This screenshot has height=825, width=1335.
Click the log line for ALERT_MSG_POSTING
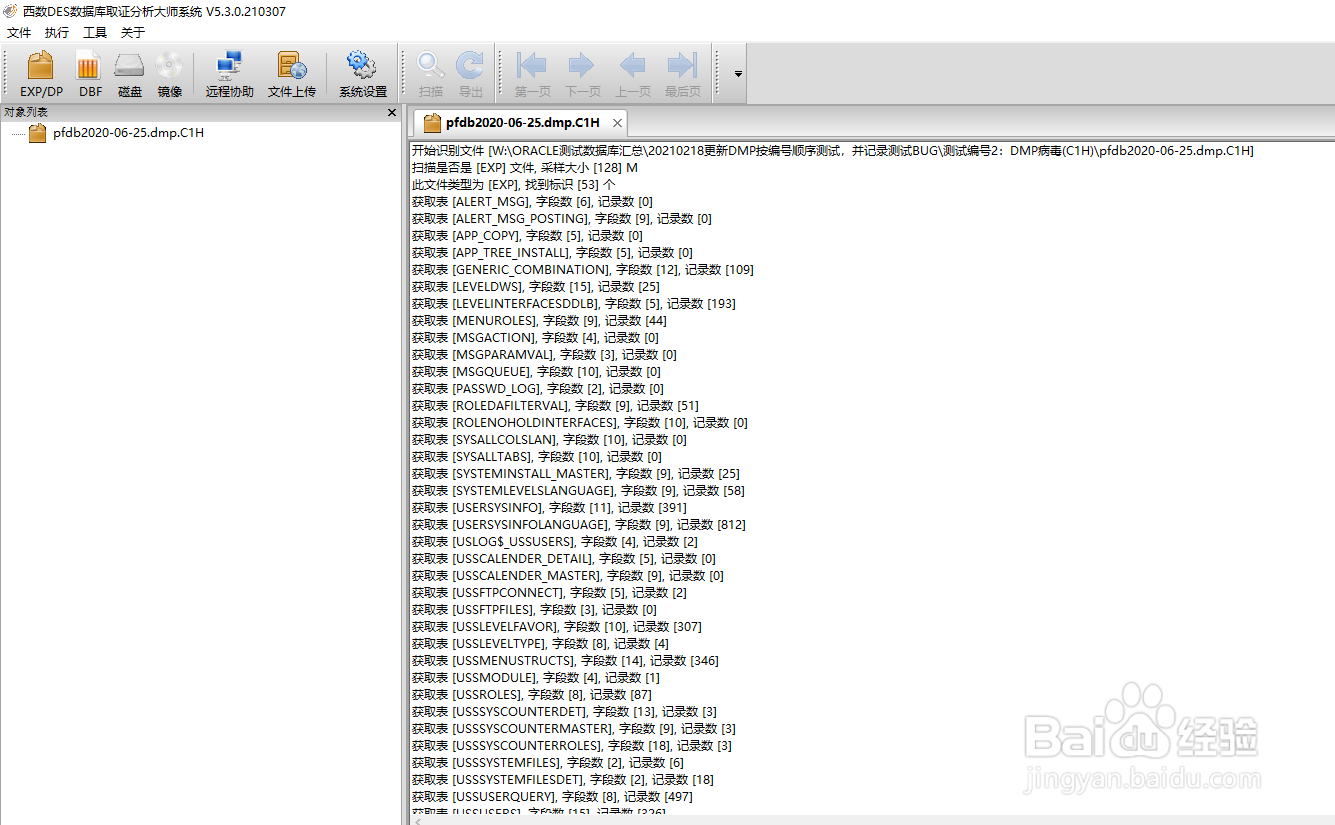point(562,219)
